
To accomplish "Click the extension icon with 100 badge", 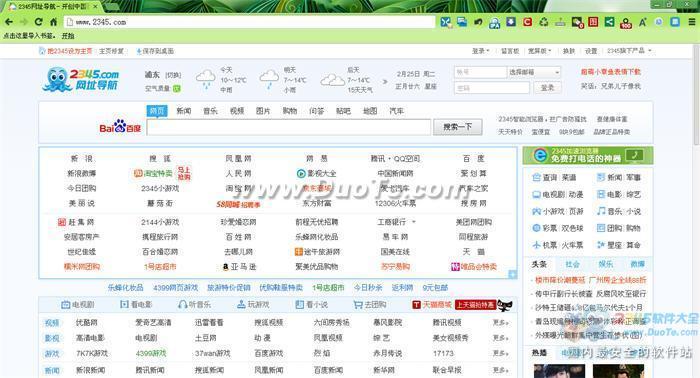I will (x=626, y=23).
